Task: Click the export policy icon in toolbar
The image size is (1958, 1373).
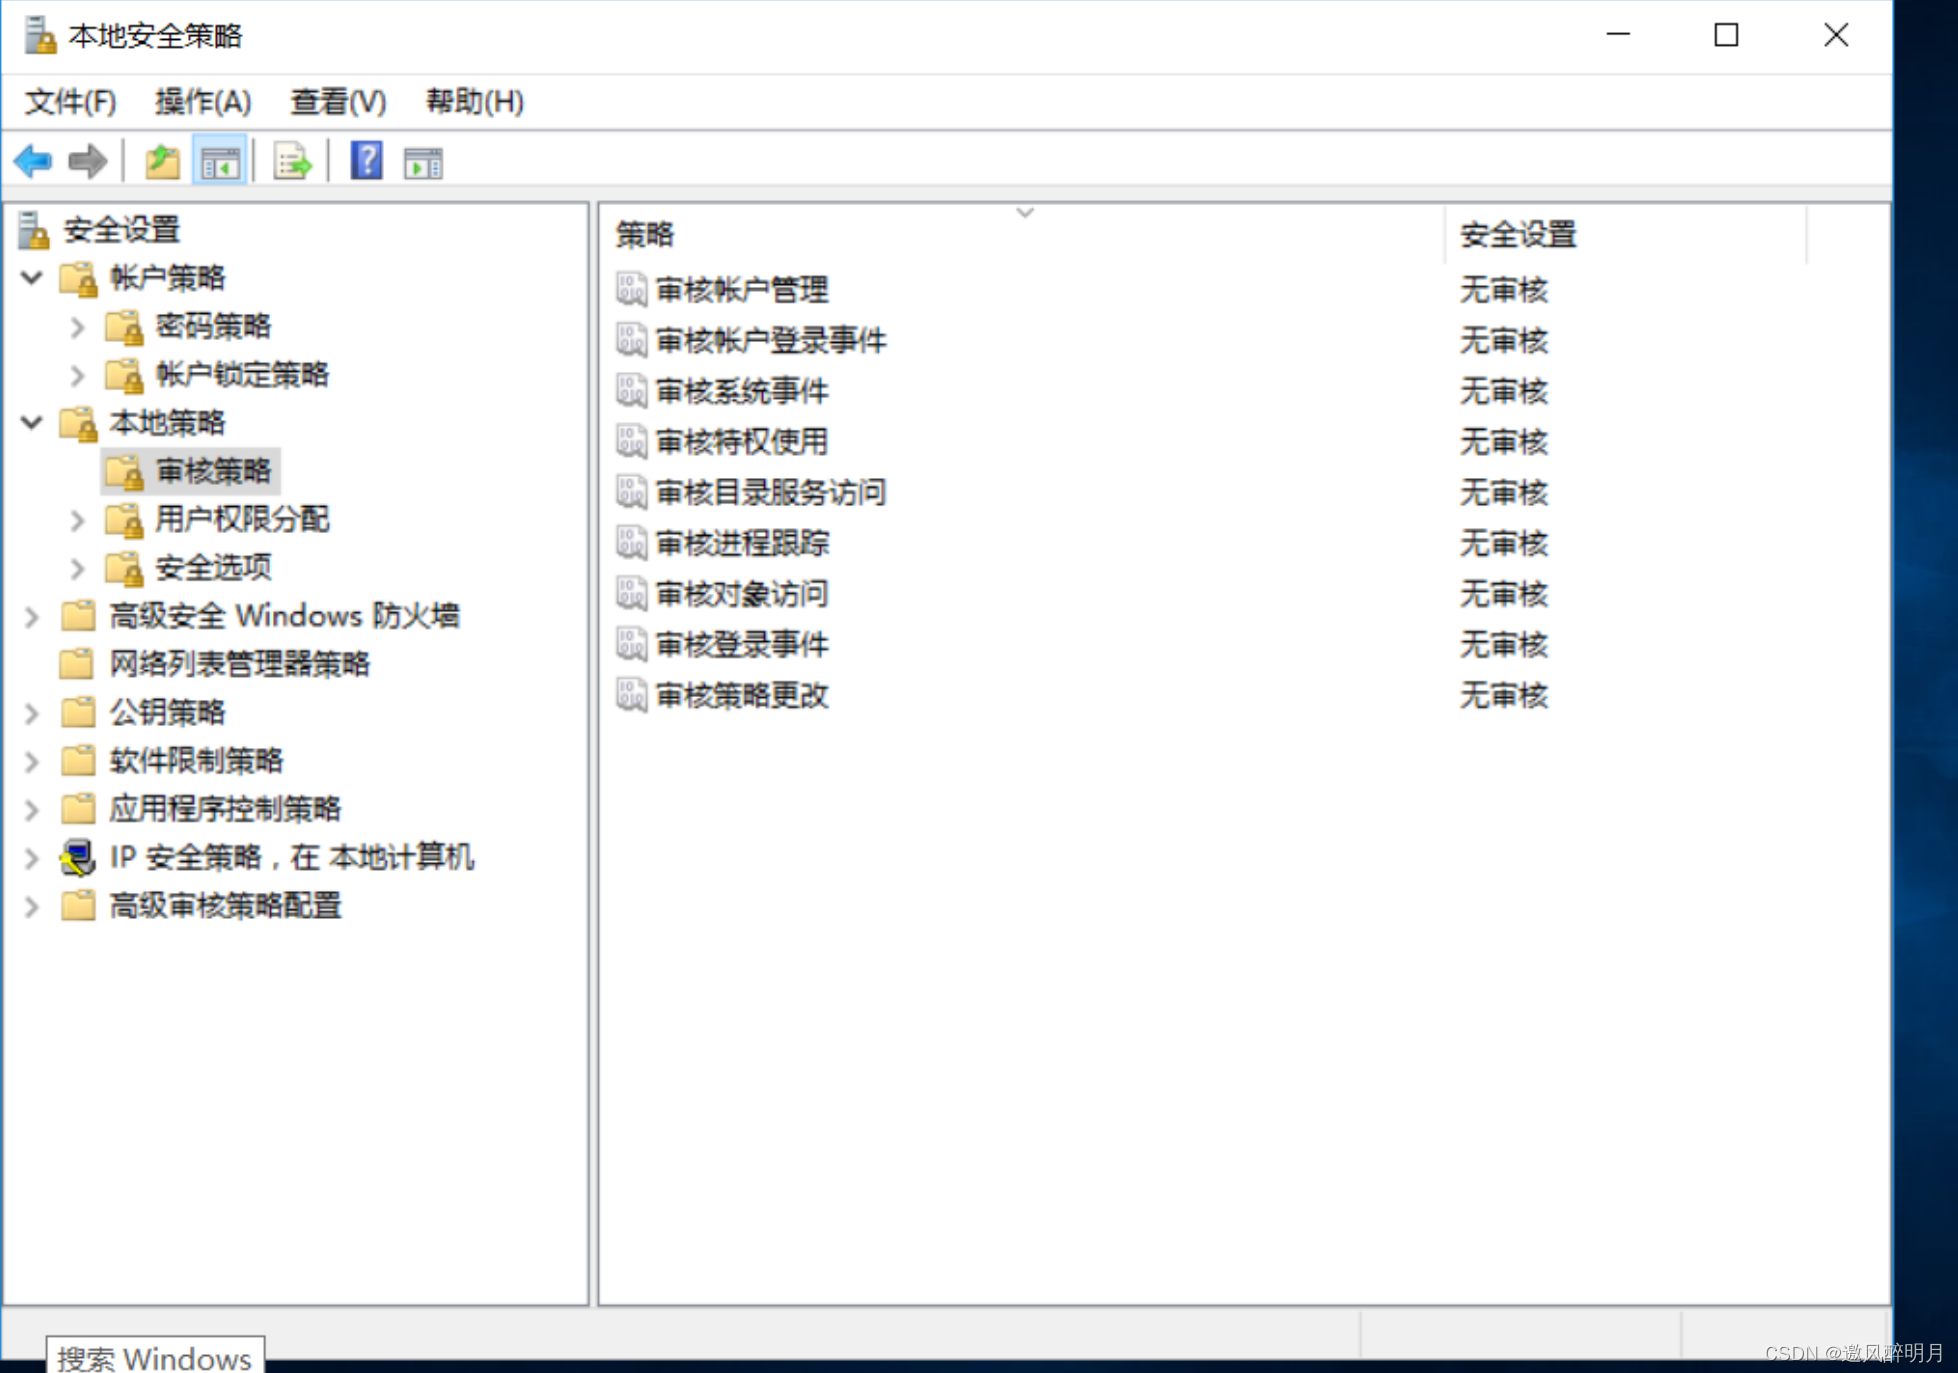Action: coord(293,161)
